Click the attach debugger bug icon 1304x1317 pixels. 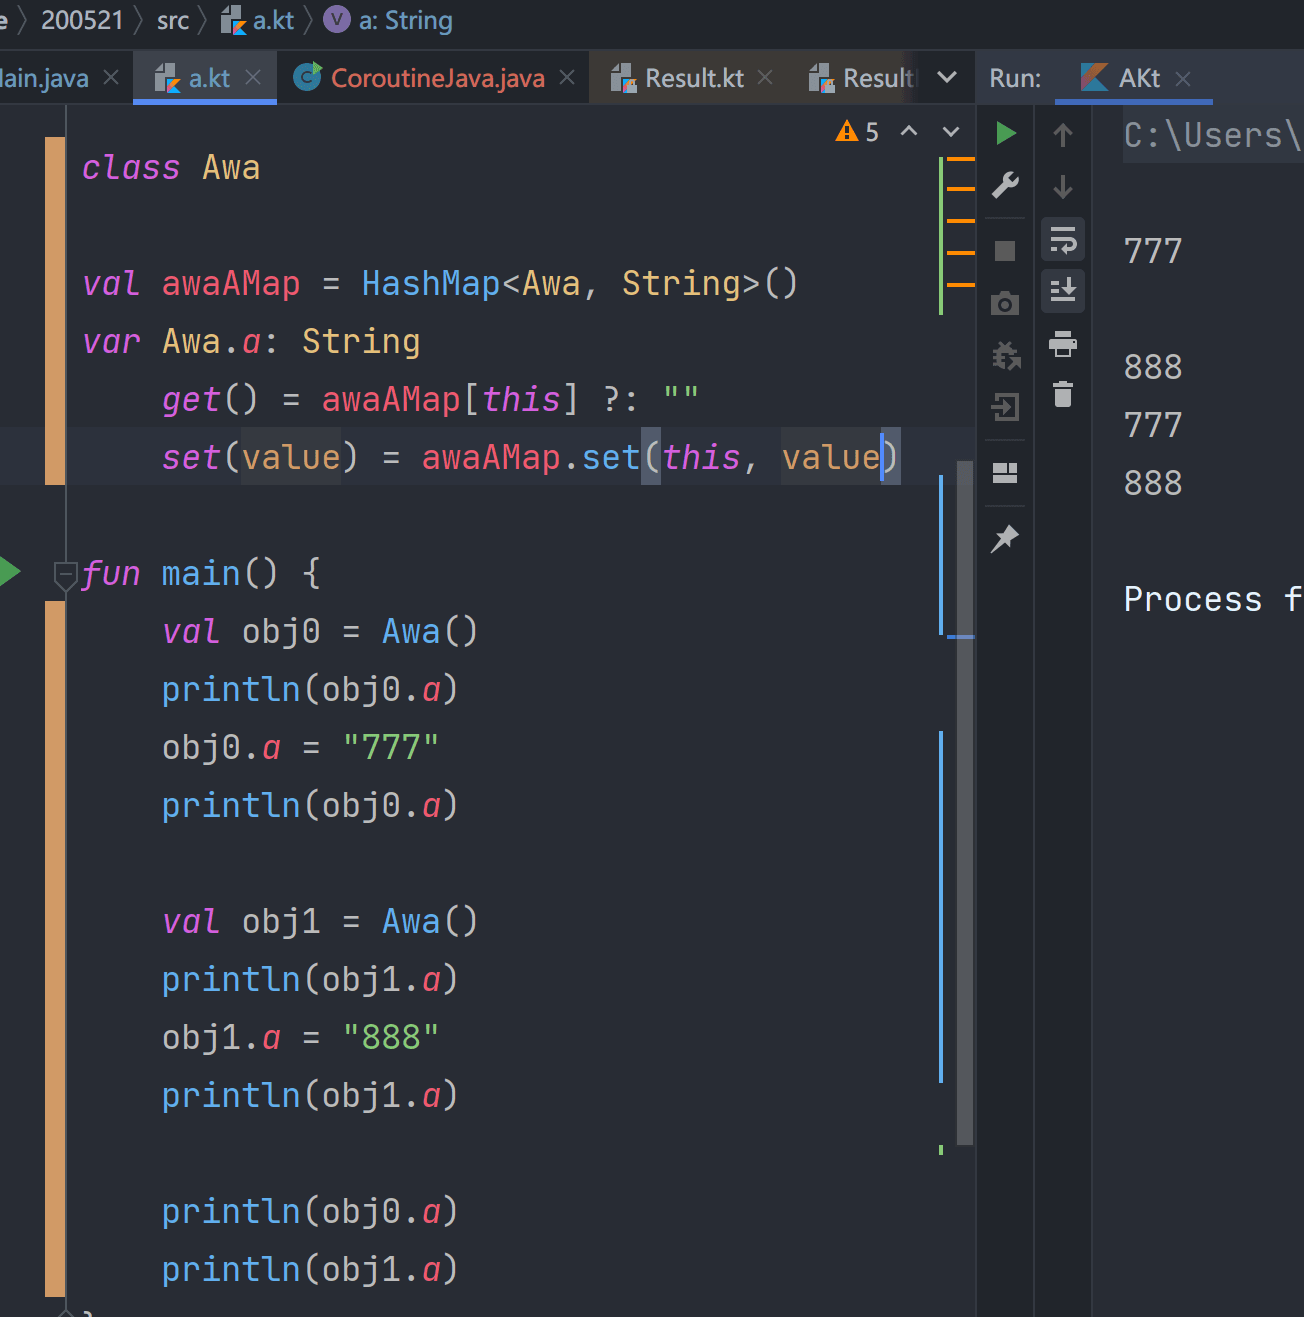(x=1005, y=355)
